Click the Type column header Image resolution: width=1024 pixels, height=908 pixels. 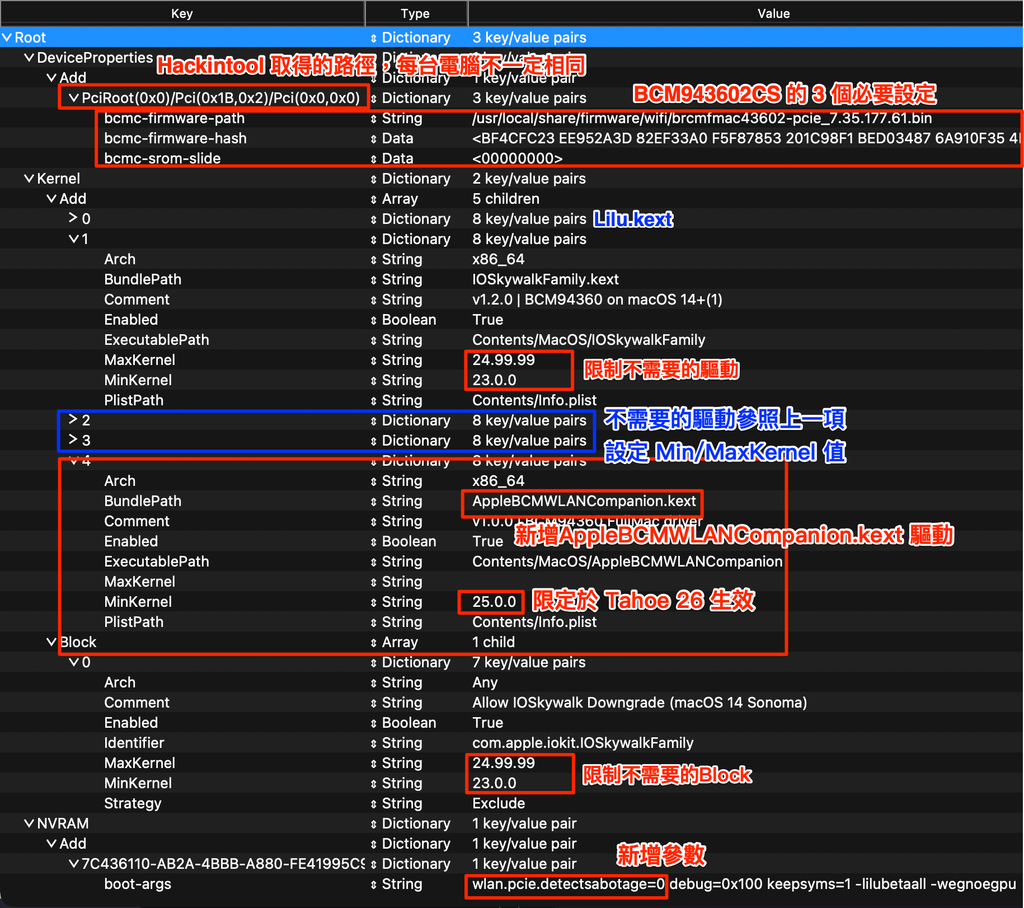pyautogui.click(x=415, y=13)
